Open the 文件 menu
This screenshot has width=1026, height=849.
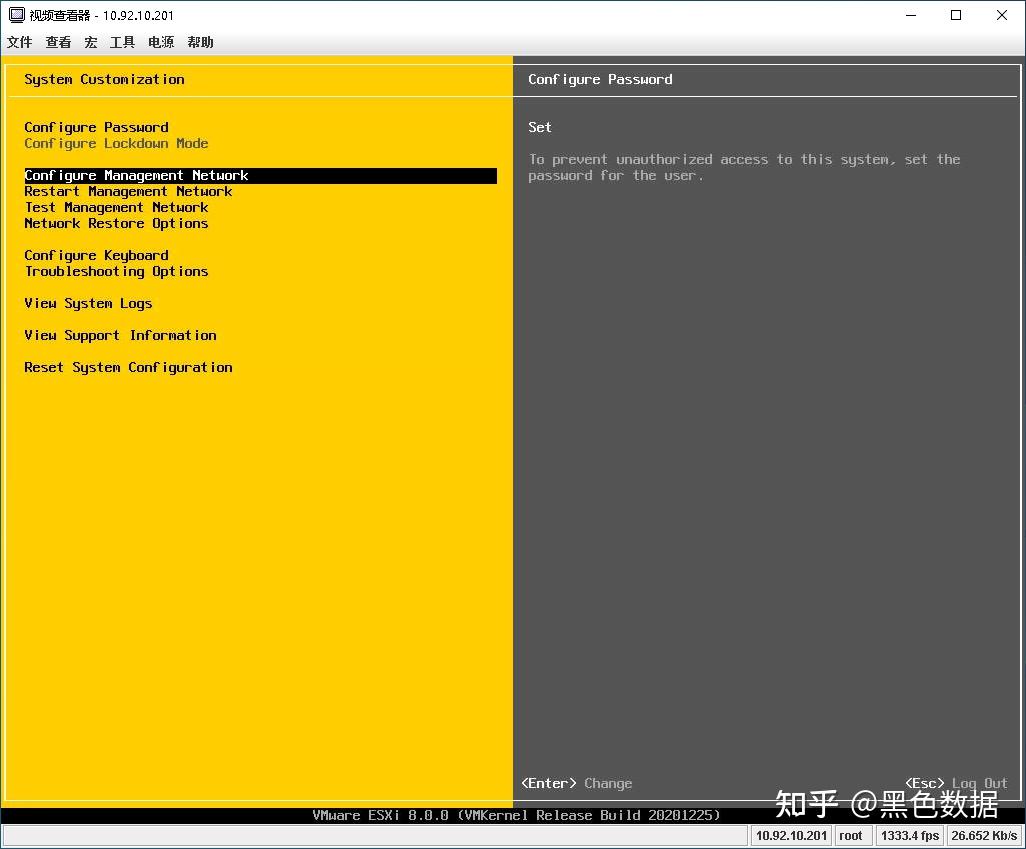tap(19, 42)
